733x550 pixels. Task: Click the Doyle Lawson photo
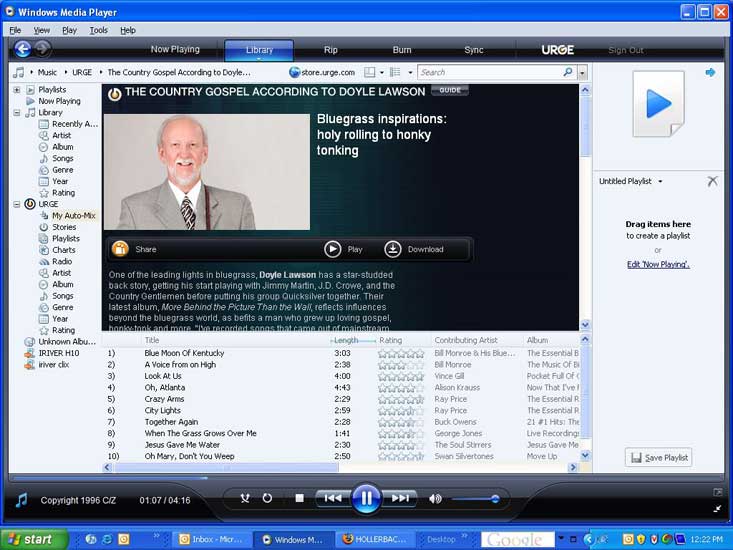tap(207, 172)
